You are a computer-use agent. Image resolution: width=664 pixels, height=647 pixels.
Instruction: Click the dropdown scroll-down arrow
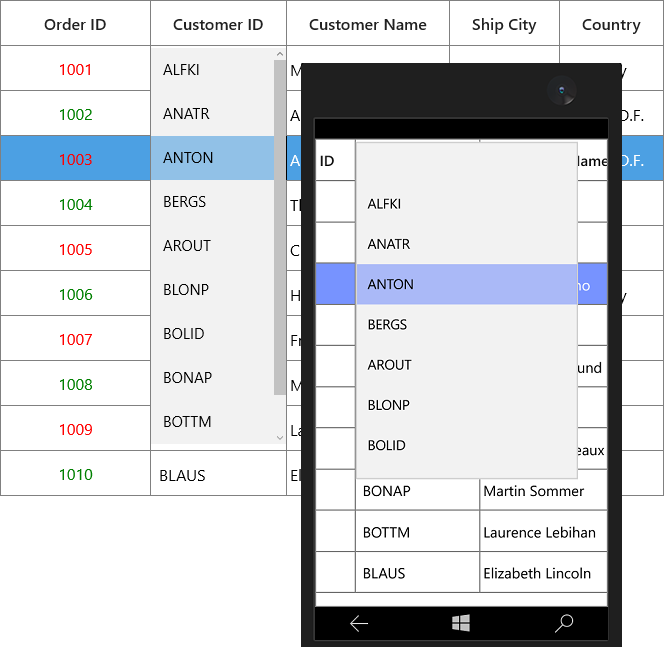(x=279, y=438)
